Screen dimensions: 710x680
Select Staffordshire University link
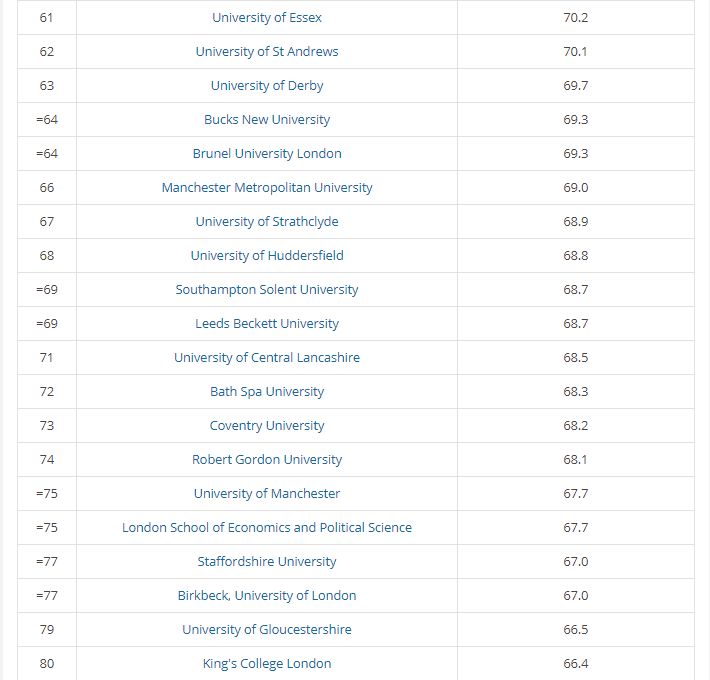point(267,561)
